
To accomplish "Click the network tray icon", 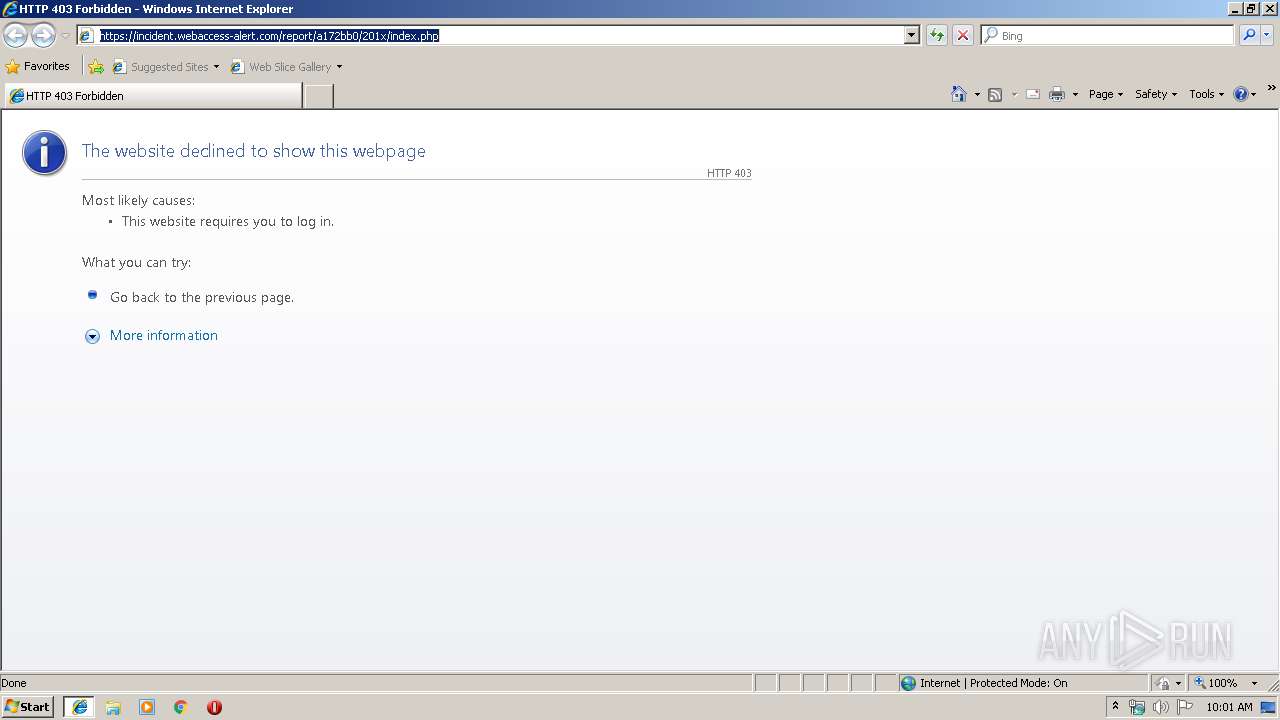I will coord(1137,707).
